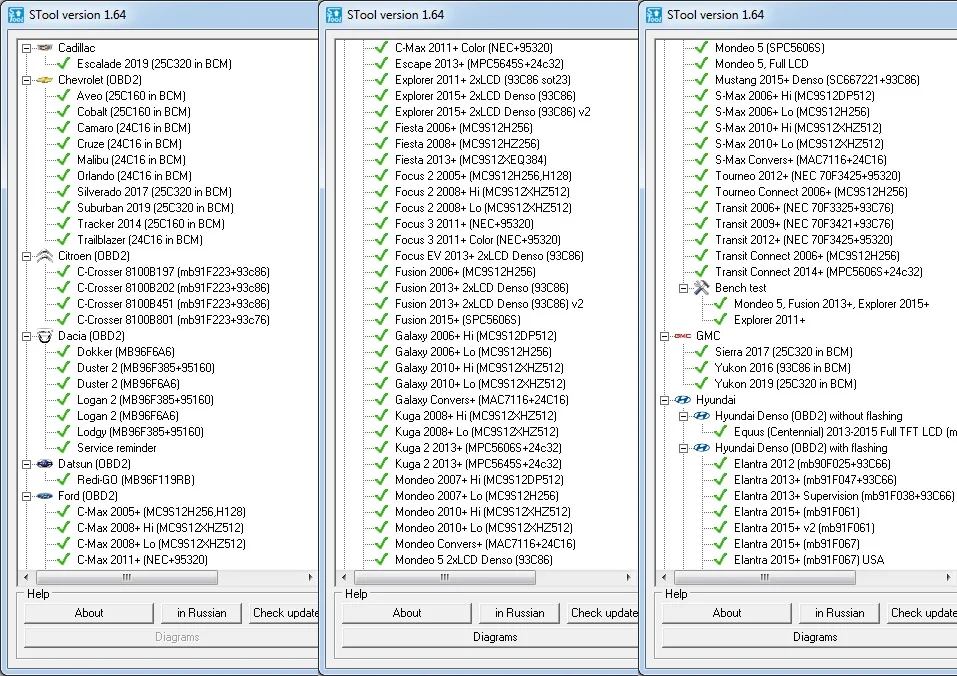The image size is (957, 676).
Task: Collapse the Bench test tree node
Action: (684, 288)
